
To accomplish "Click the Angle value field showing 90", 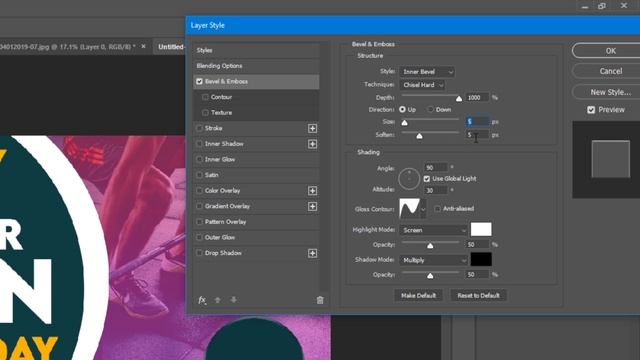I will (436, 167).
